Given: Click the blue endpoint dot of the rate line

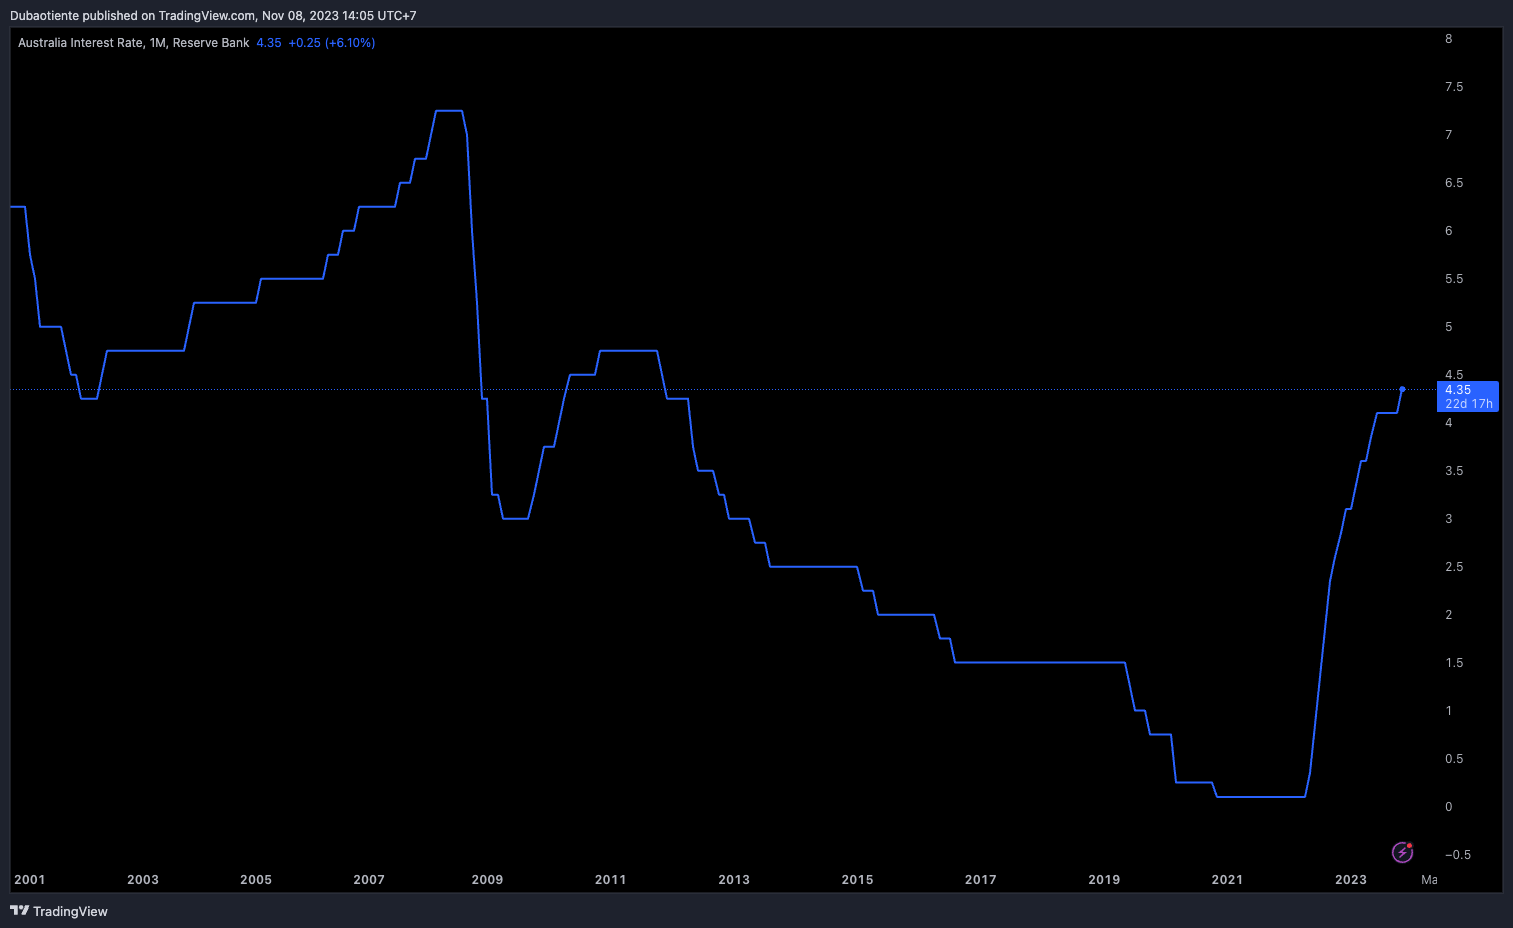Looking at the screenshot, I should coord(1402,389).
